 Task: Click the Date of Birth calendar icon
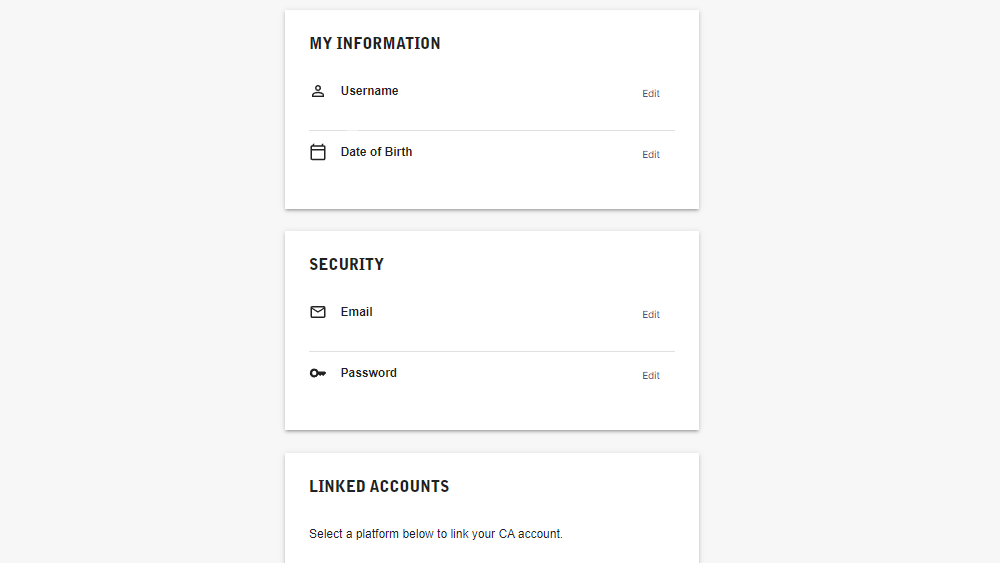[x=318, y=152]
